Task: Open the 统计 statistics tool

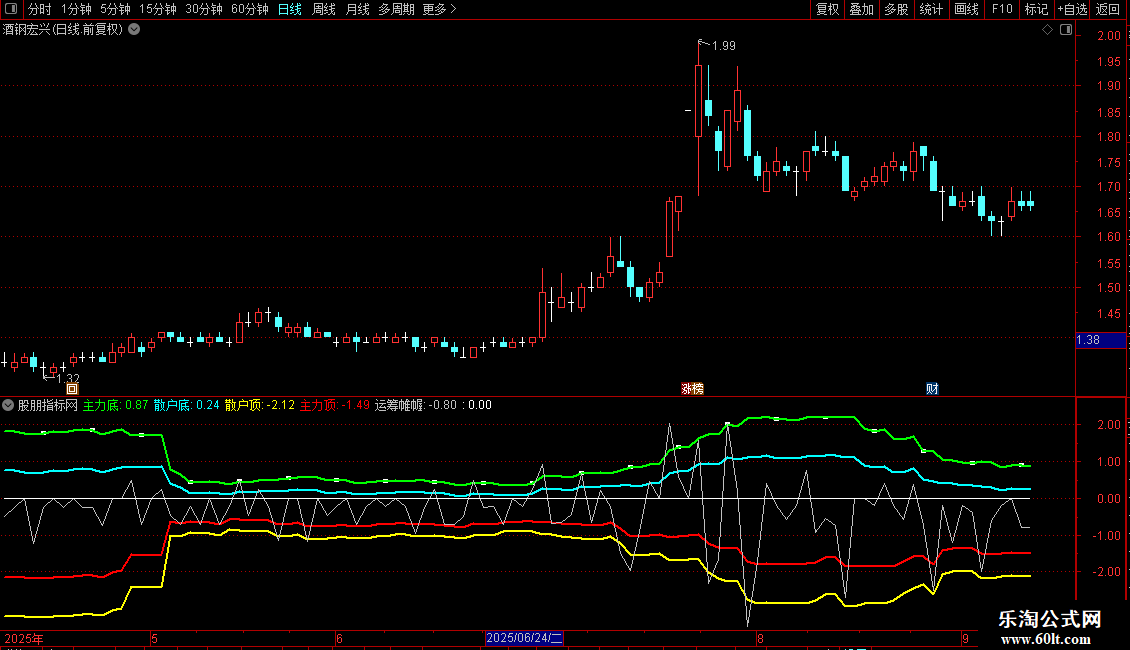Action: pos(931,9)
